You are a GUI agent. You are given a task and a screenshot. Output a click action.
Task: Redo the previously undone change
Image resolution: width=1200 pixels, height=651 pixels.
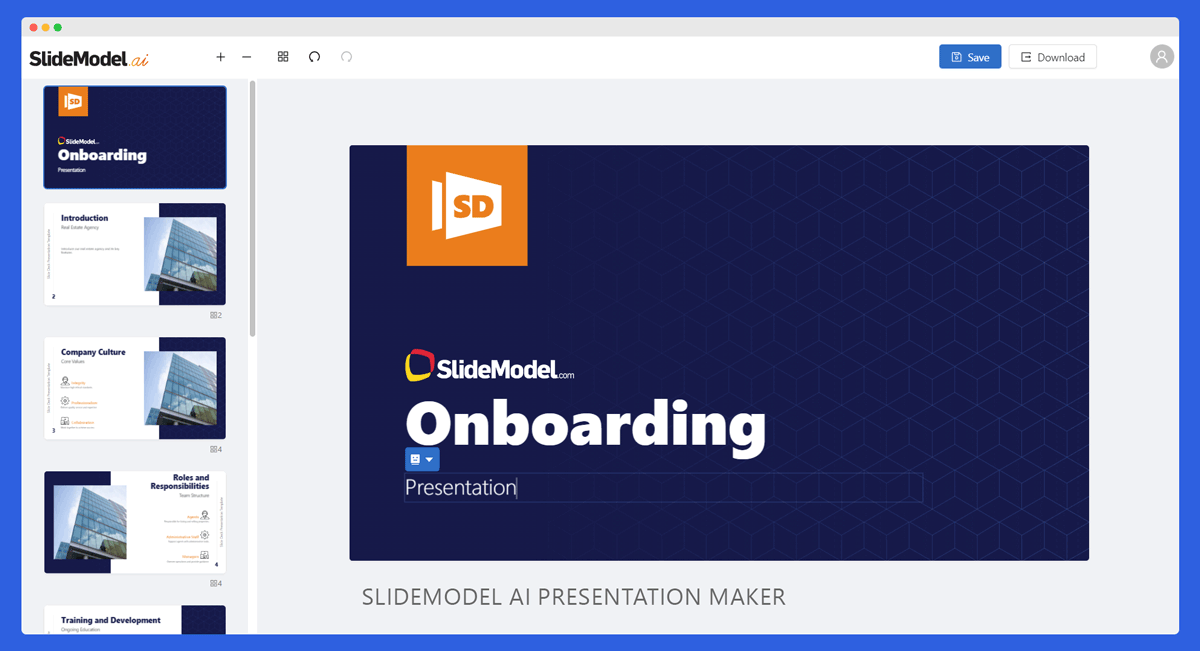coord(346,57)
